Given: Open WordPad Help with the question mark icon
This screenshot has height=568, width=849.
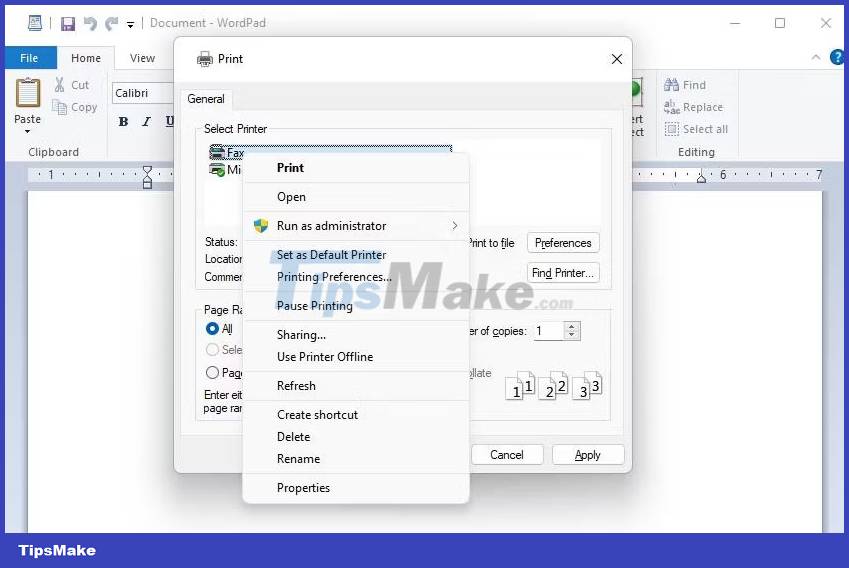Looking at the screenshot, I should [x=837, y=57].
